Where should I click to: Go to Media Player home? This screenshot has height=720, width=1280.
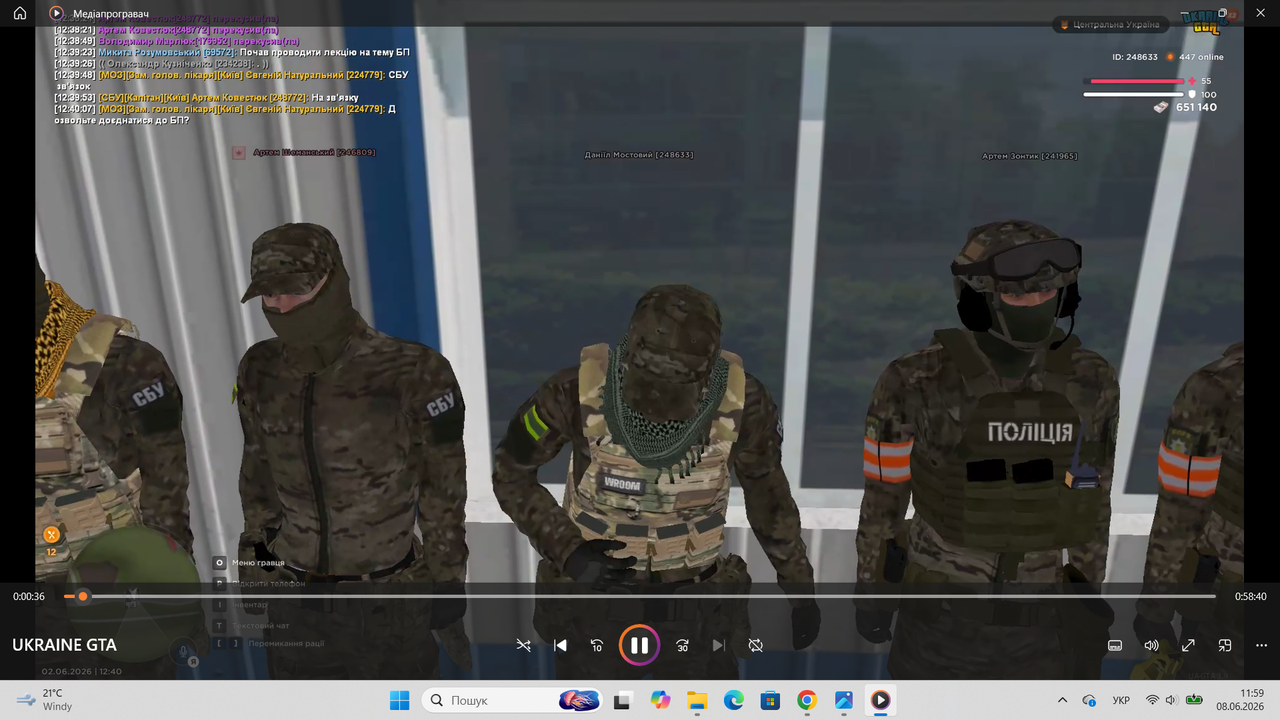click(x=20, y=13)
